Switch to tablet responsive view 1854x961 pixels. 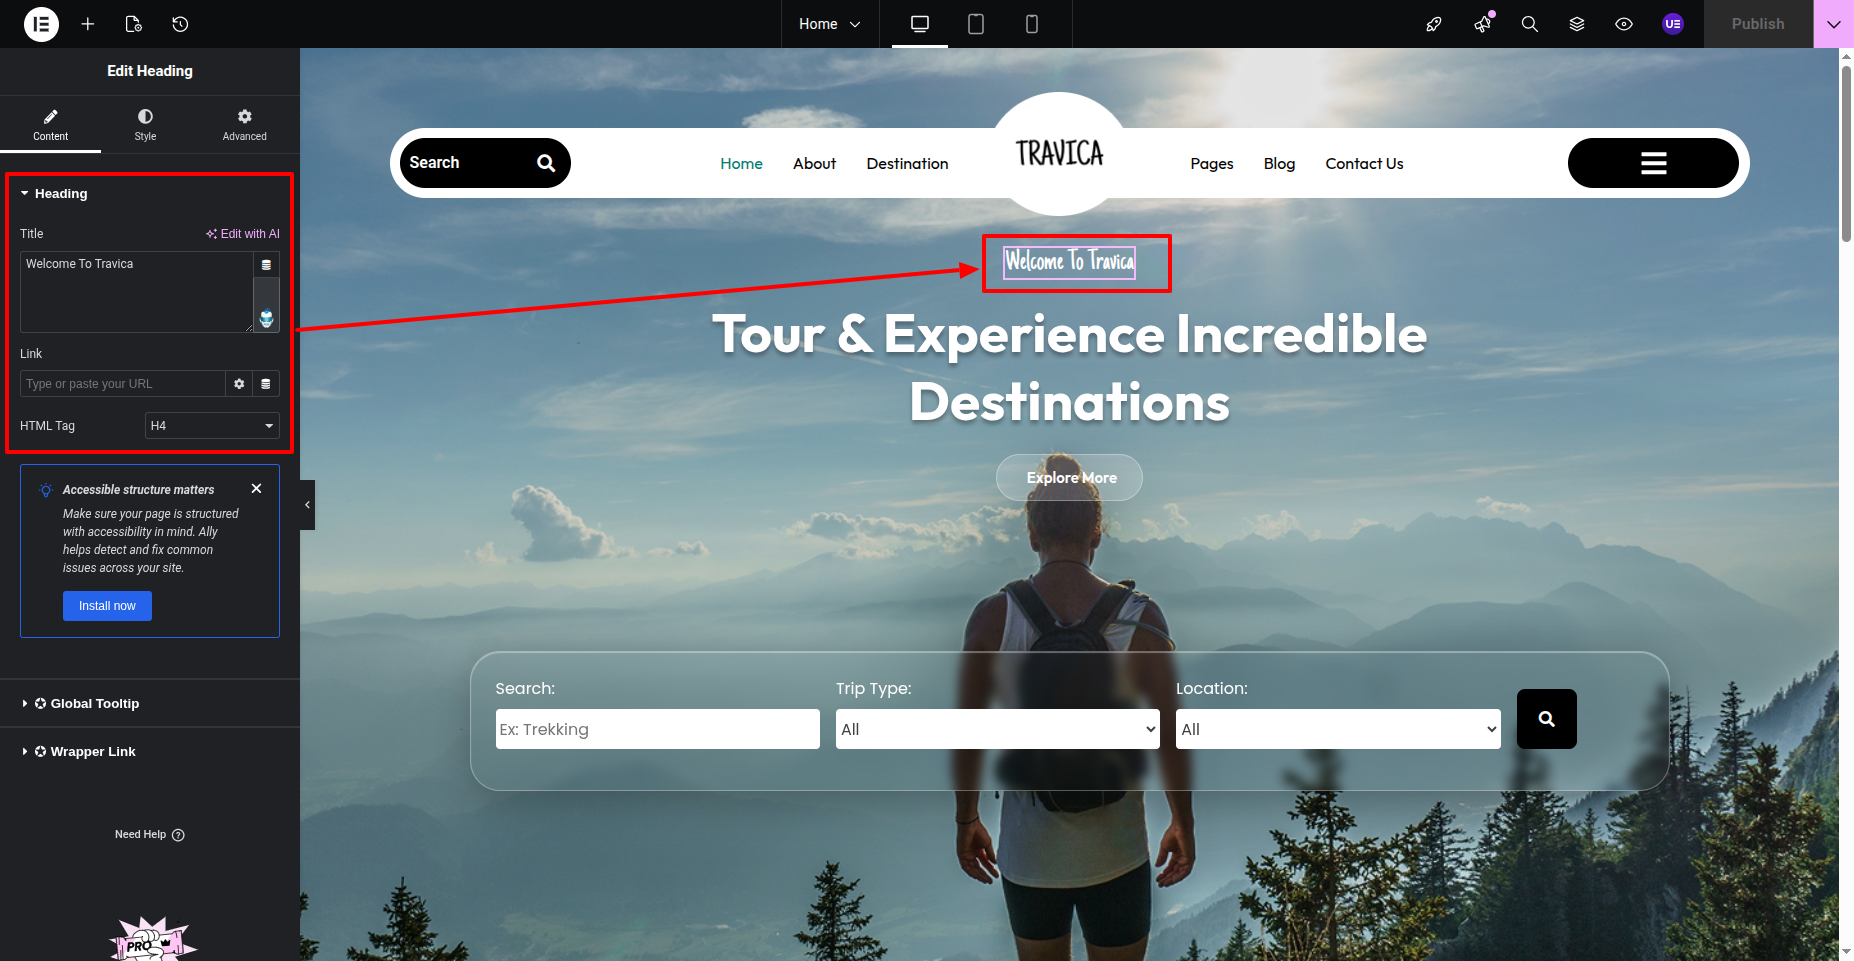click(975, 24)
